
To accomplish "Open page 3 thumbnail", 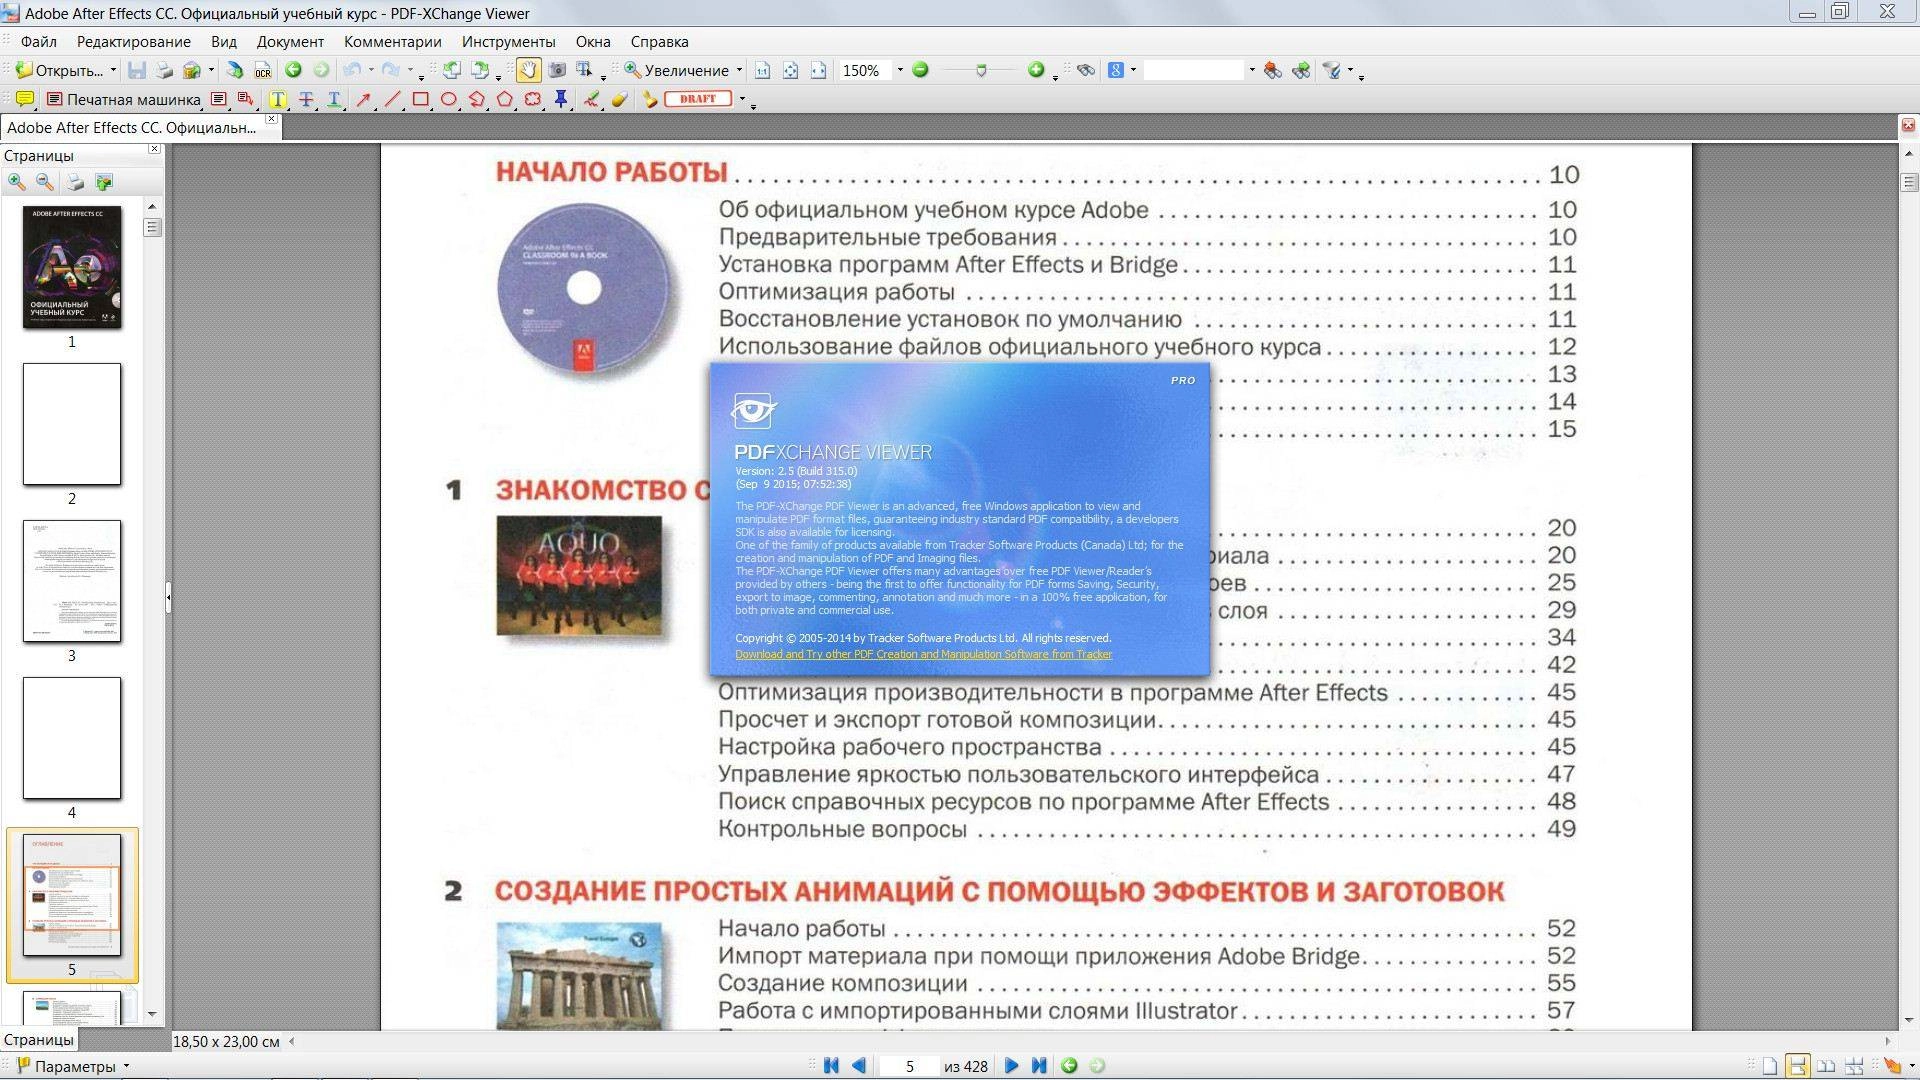I will [72, 581].
